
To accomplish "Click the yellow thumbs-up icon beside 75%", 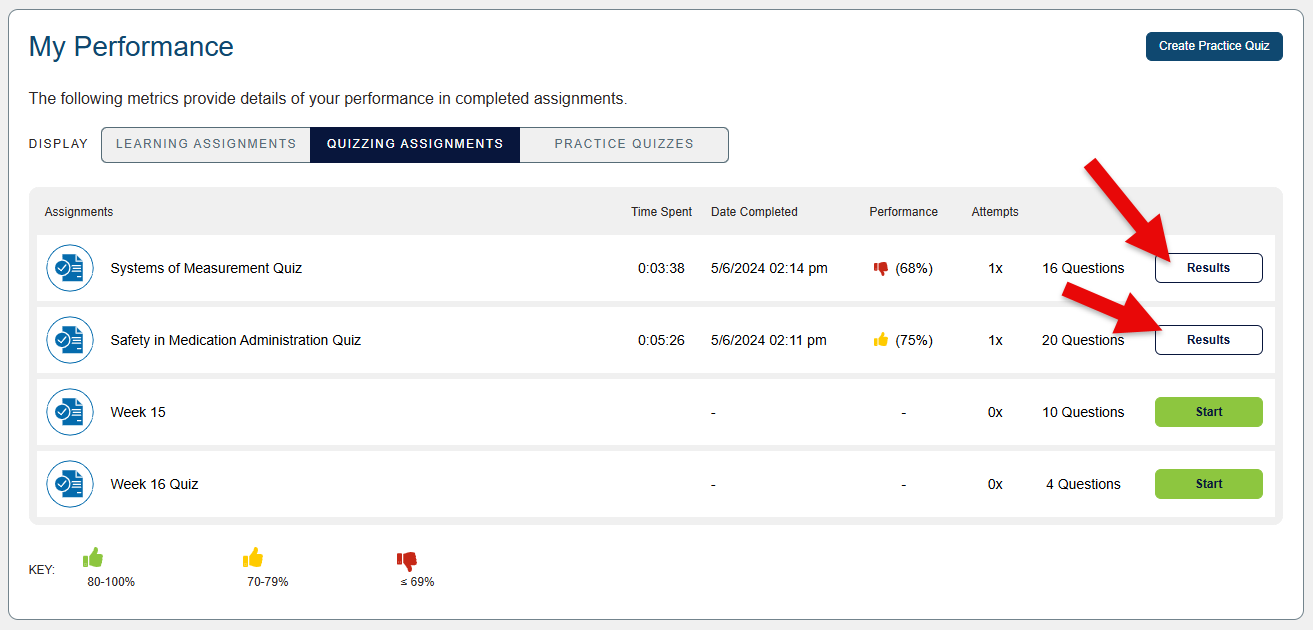I will click(x=881, y=340).
